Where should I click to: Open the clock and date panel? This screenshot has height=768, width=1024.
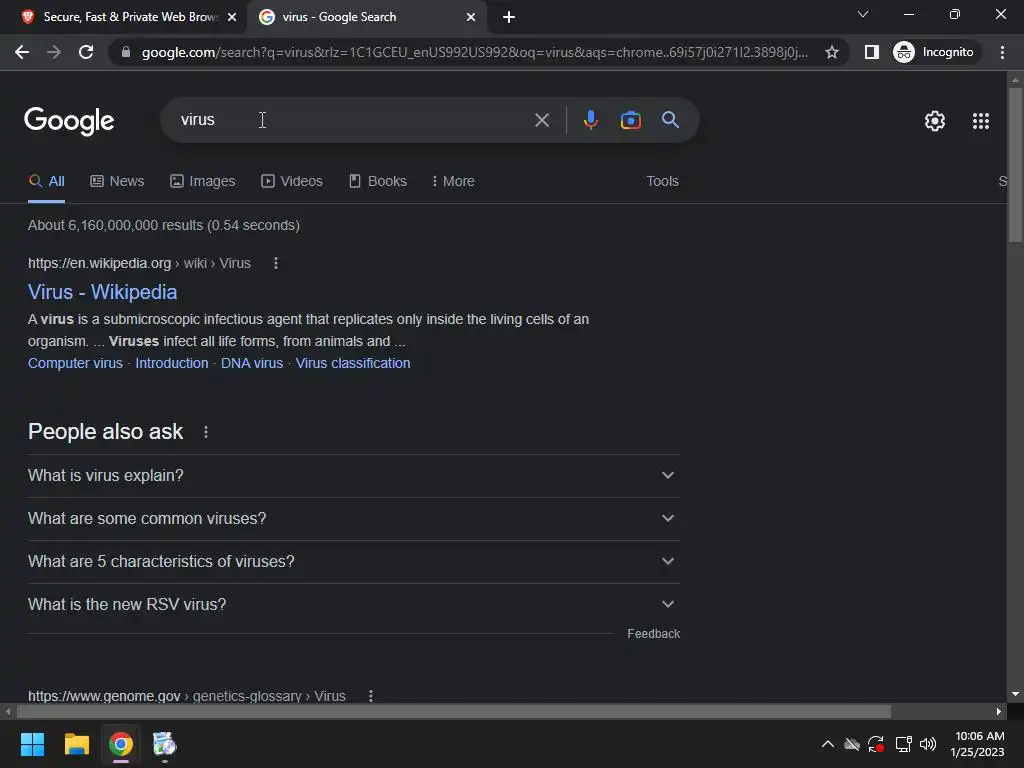tap(978, 744)
